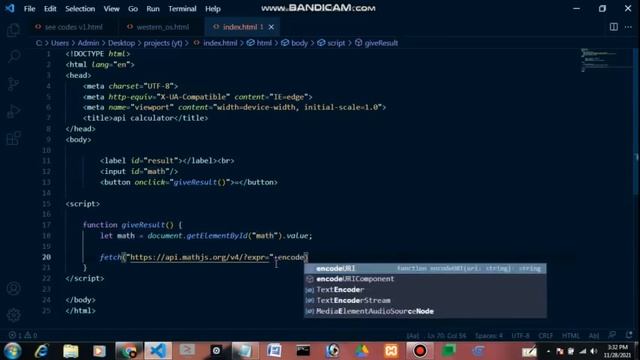Click the code minimap preview
Image resolution: width=640 pixels, height=360 pixels.
(607, 60)
